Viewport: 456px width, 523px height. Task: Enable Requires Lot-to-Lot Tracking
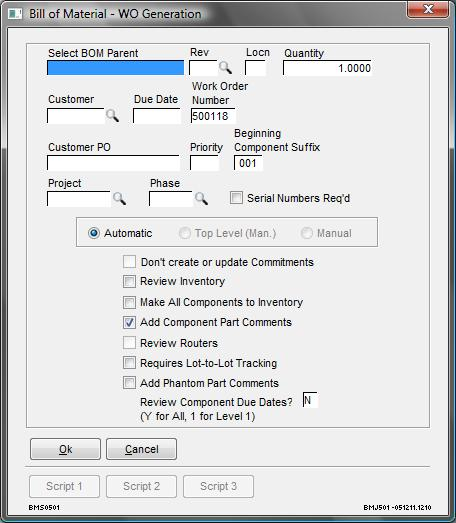(x=129, y=363)
